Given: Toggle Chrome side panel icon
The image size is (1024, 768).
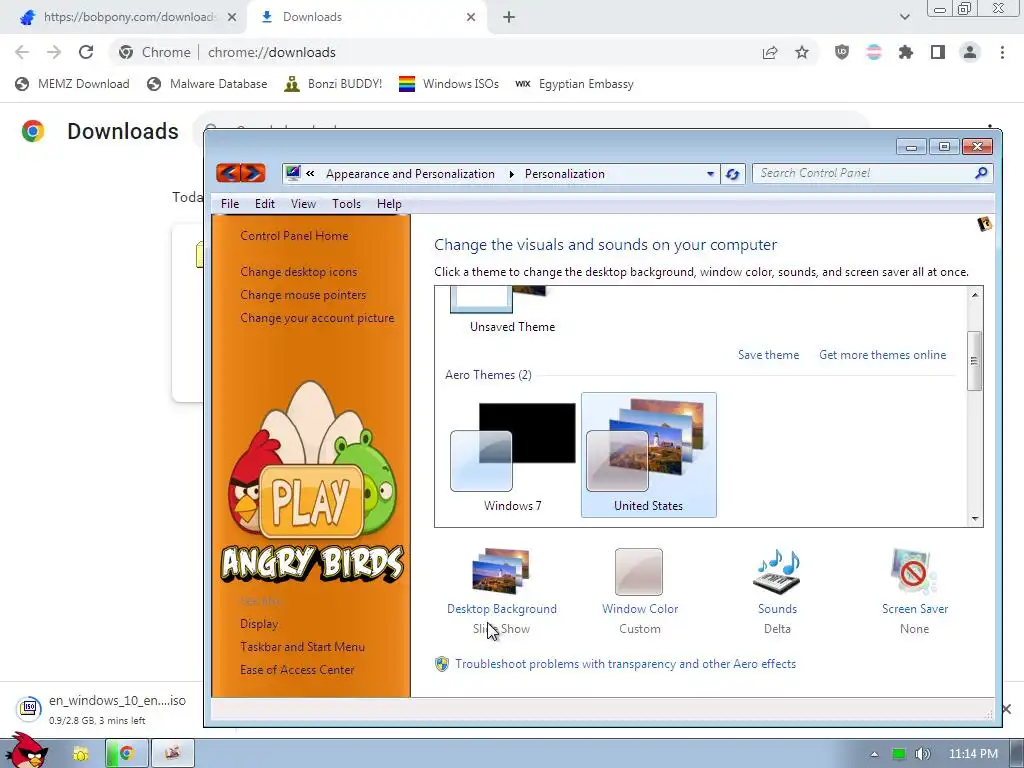Looking at the screenshot, I should click(938, 52).
